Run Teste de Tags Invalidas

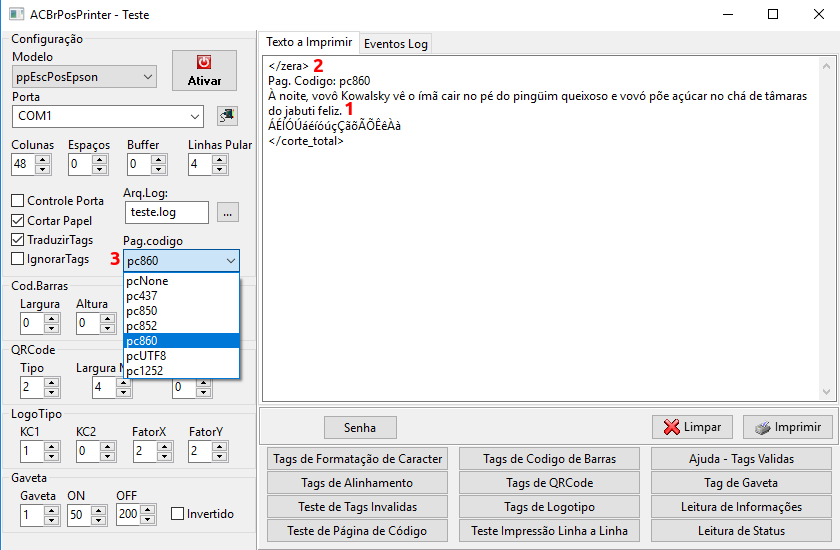tap(357, 507)
